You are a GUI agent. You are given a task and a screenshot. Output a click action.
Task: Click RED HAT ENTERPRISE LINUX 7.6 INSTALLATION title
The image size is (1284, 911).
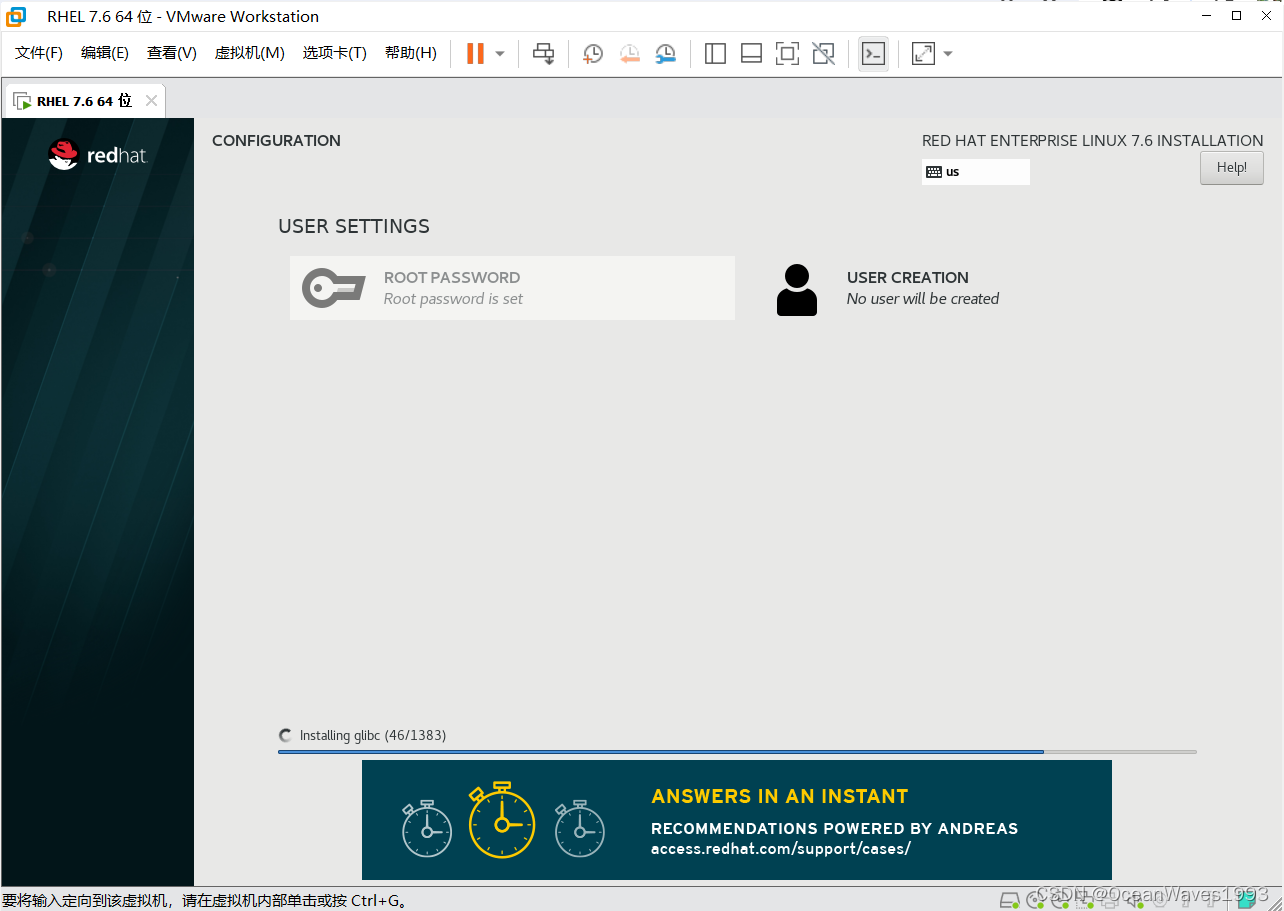[1093, 141]
